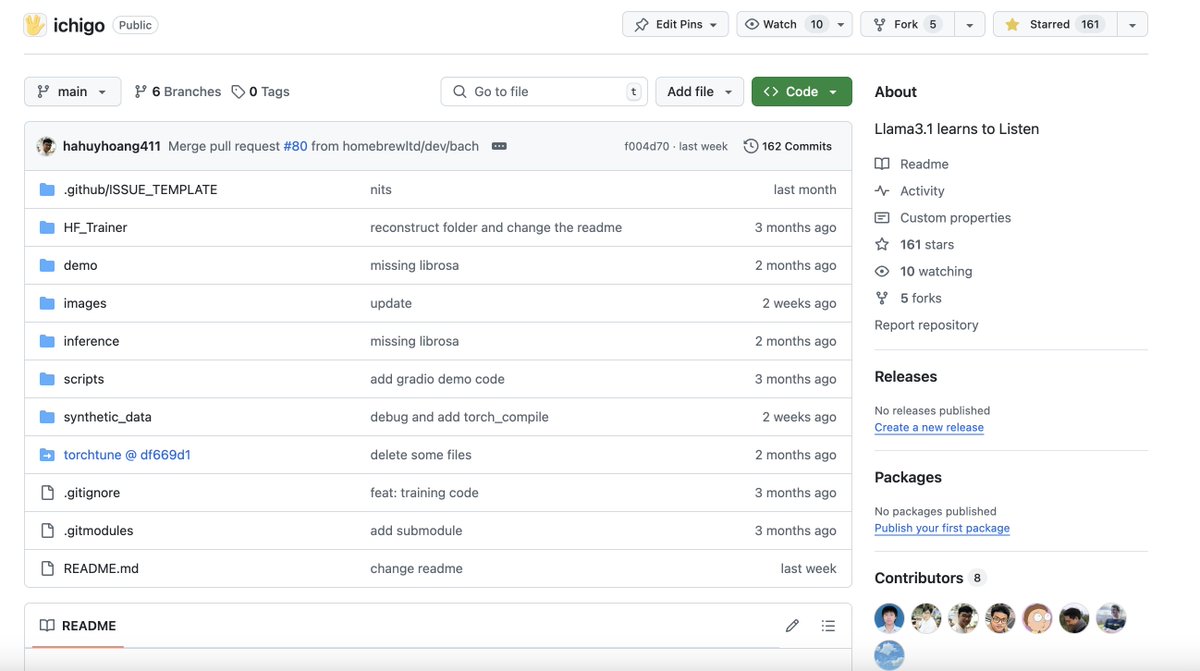Click the folder icon next to inference

[47, 341]
